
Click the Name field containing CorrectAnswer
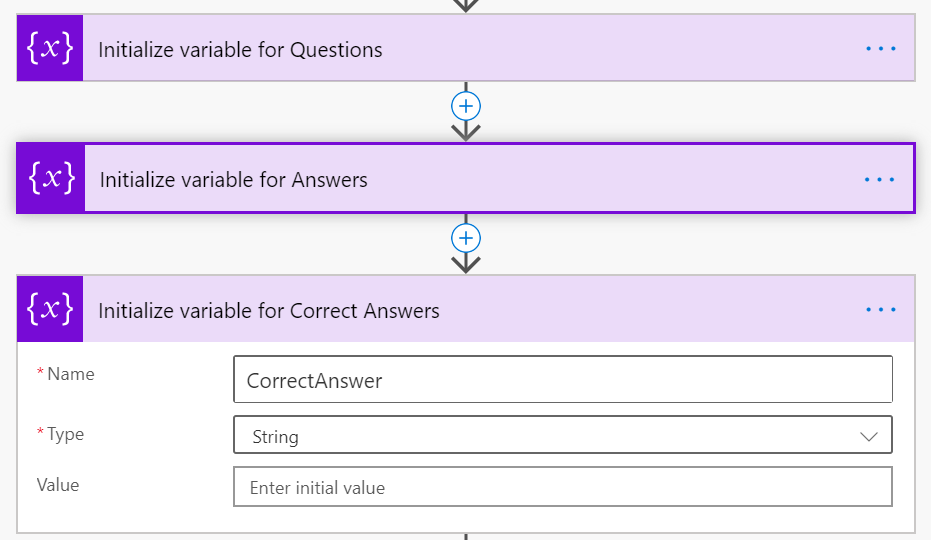[563, 379]
